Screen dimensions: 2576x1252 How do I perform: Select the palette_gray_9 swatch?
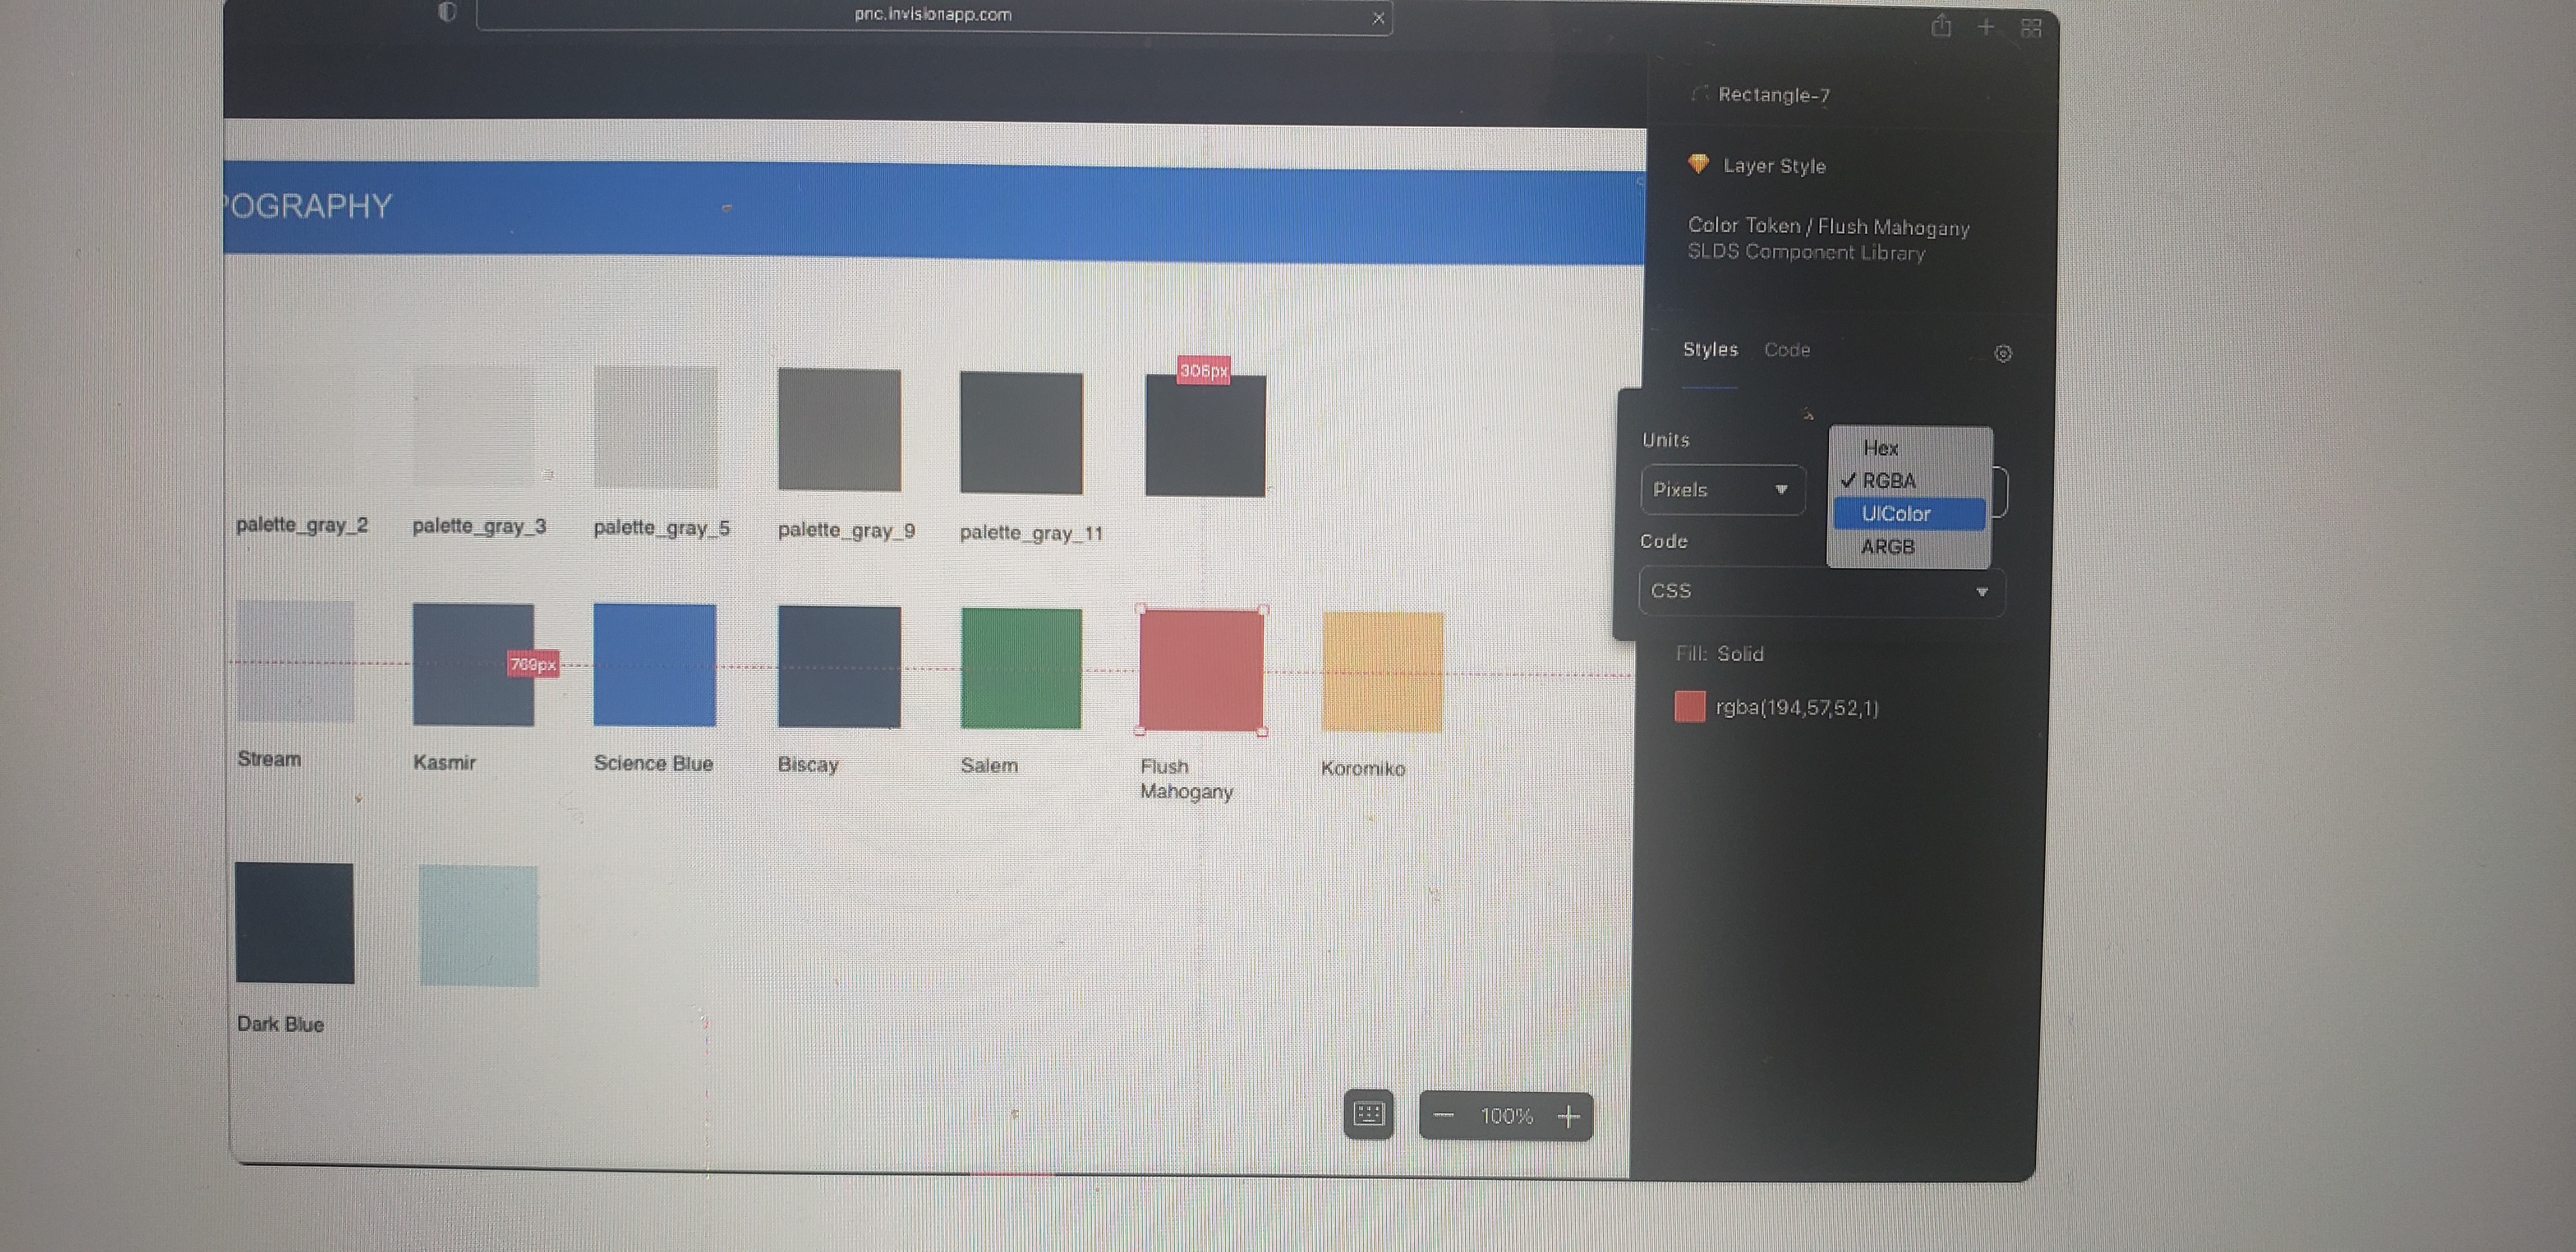(839, 430)
